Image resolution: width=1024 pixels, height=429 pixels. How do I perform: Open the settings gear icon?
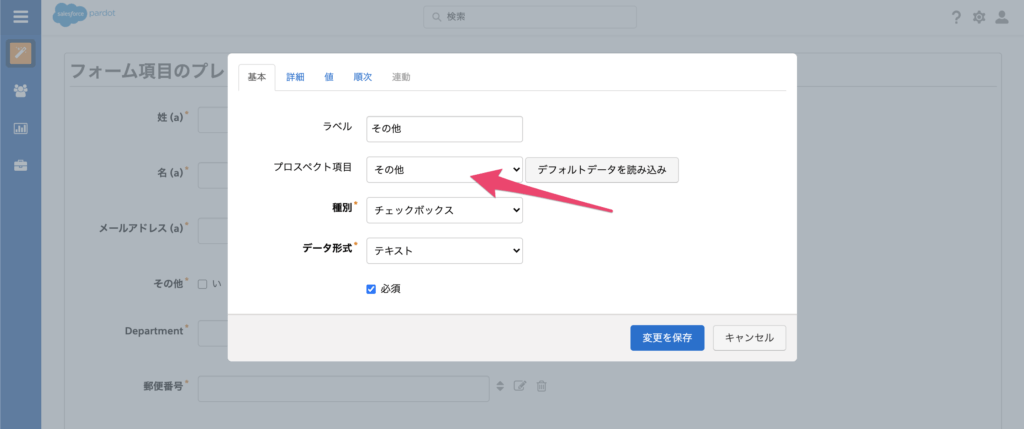coord(978,18)
